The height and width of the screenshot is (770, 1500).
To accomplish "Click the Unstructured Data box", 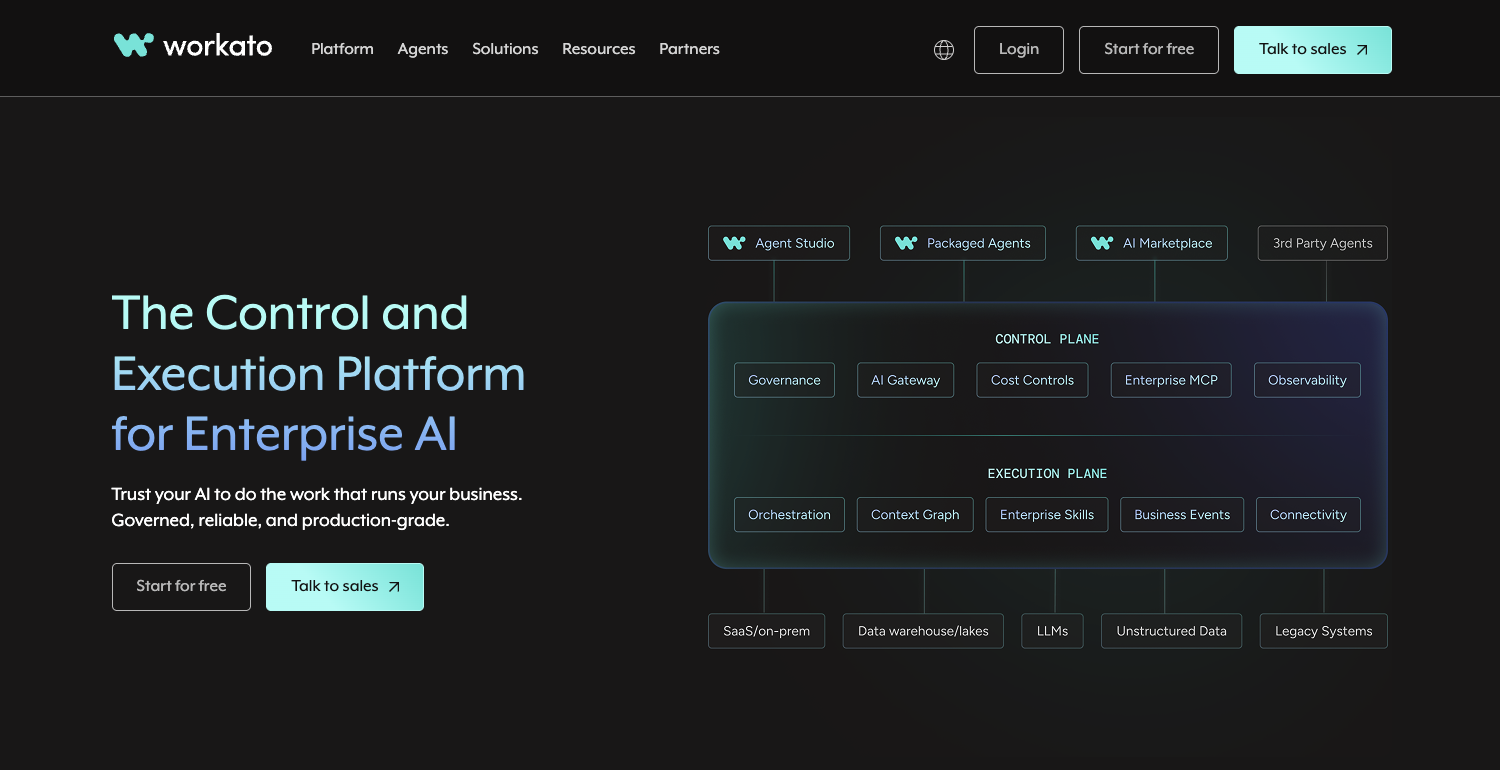I will pyautogui.click(x=1171, y=631).
